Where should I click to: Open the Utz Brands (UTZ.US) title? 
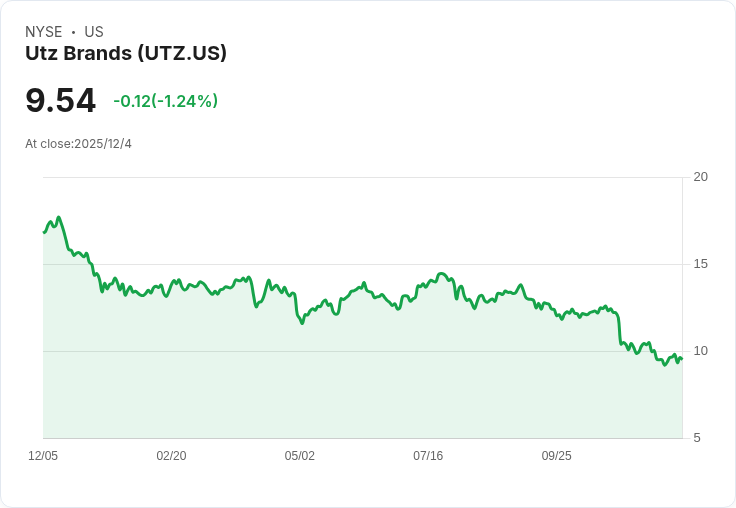tap(126, 53)
